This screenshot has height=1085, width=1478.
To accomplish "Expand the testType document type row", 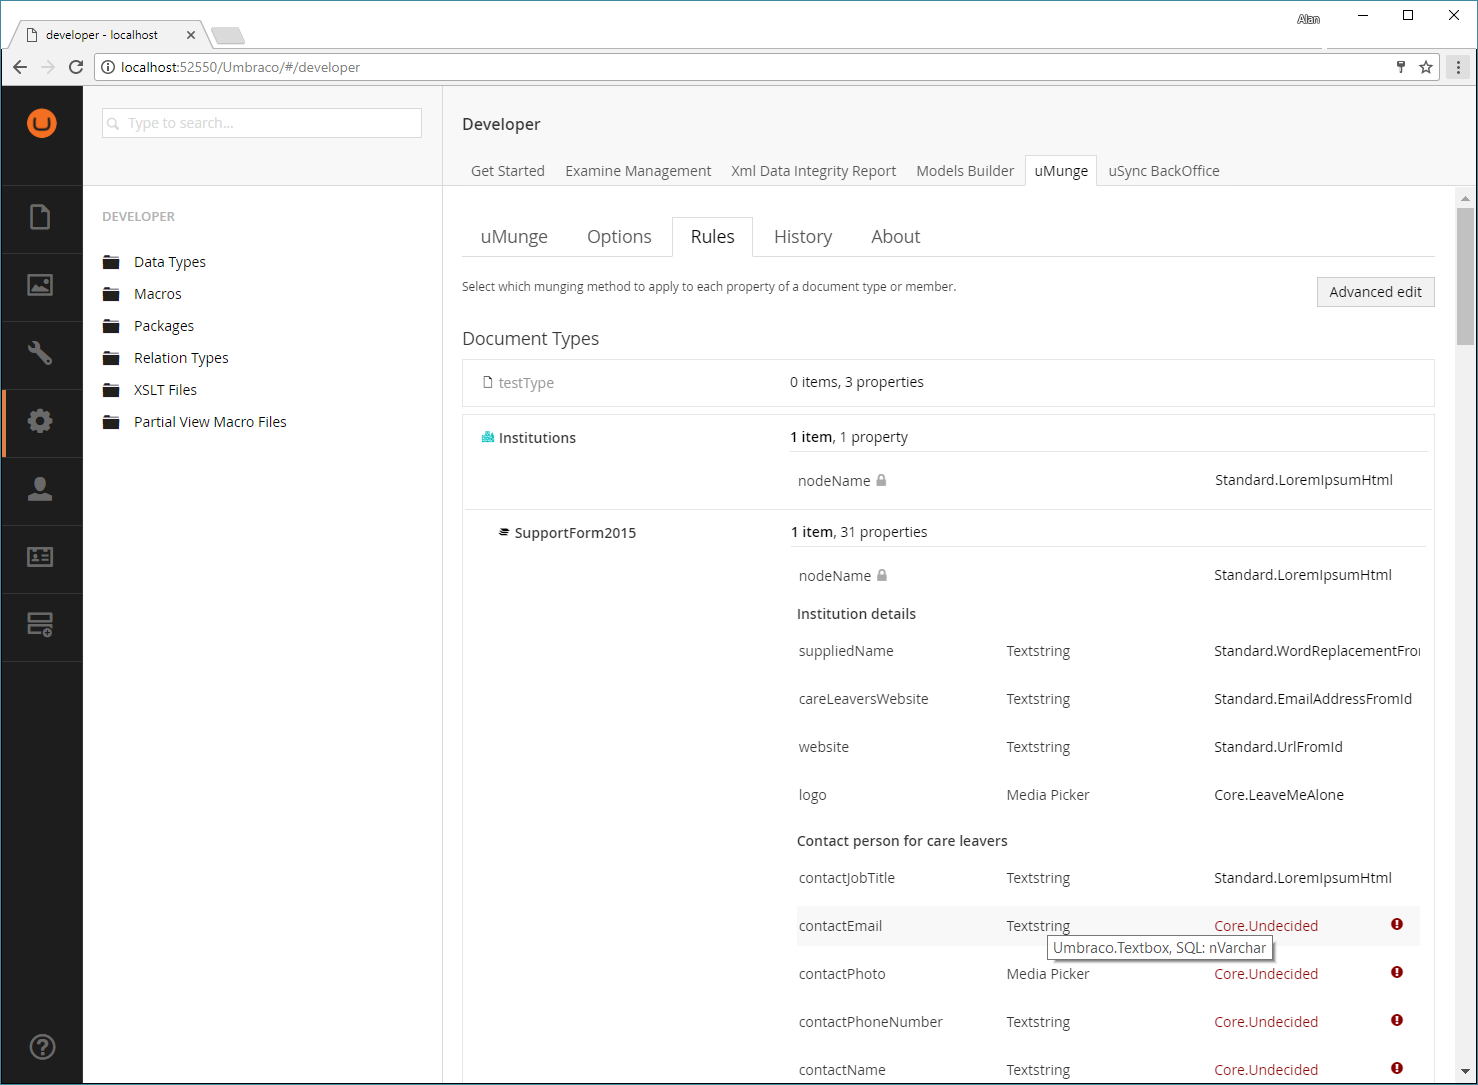I will [x=948, y=382].
